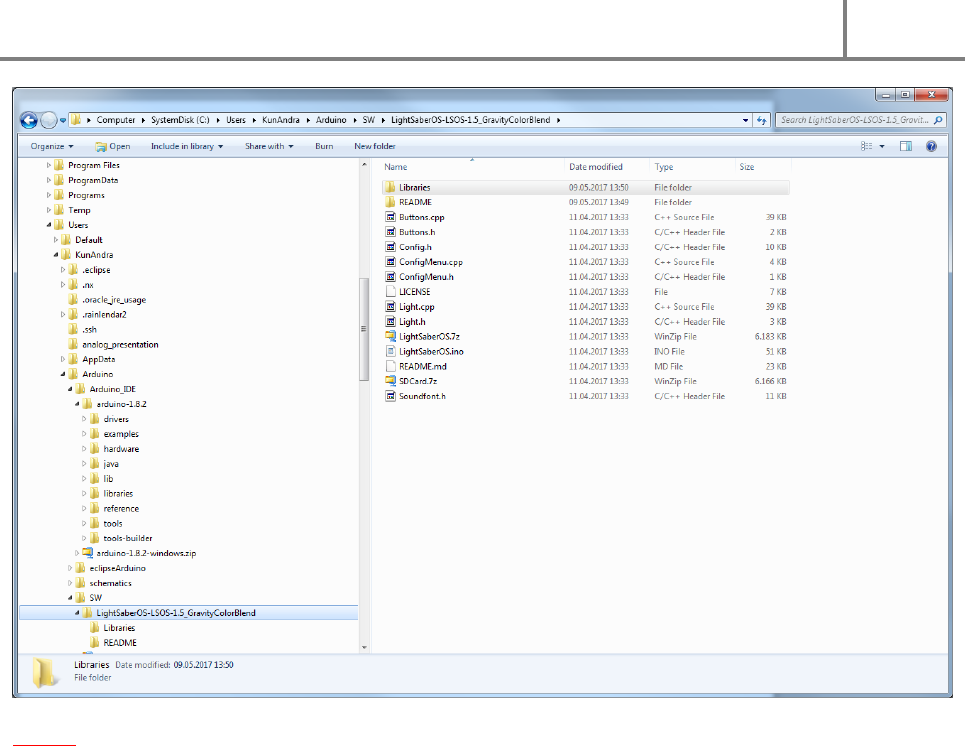The width and height of the screenshot is (965, 746).
Task: Collapse the Arduino_IDE tree node
Action: point(70,389)
